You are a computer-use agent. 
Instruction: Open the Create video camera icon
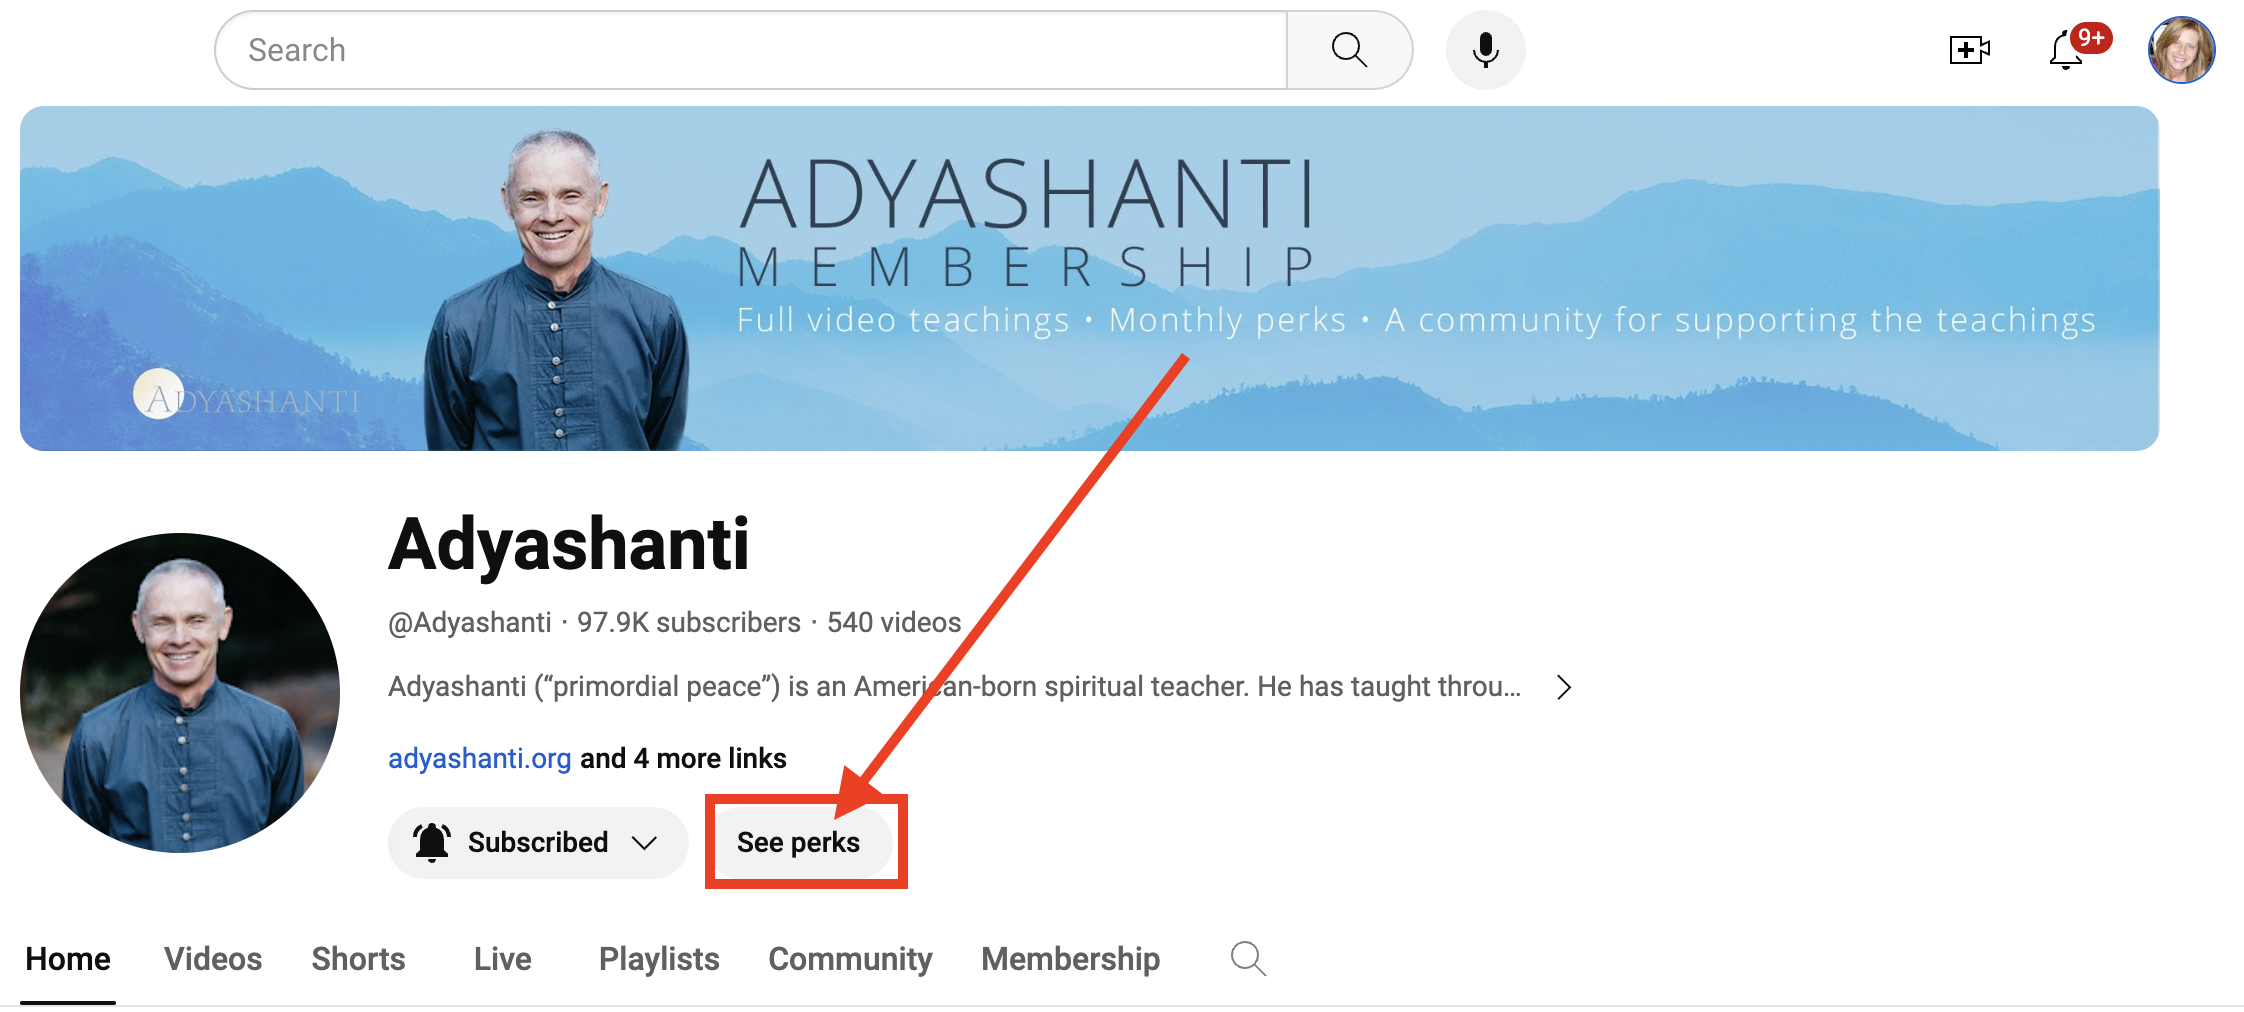click(x=1970, y=50)
